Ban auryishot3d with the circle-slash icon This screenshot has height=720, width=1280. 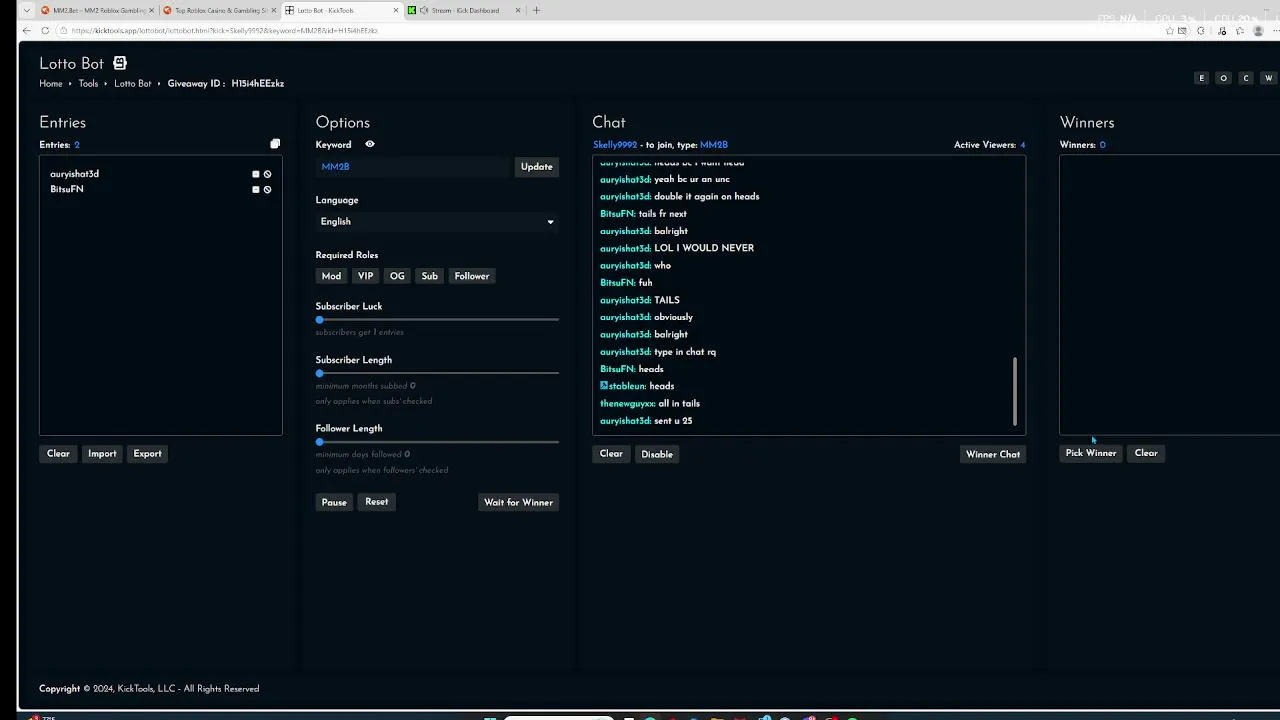tap(267, 174)
